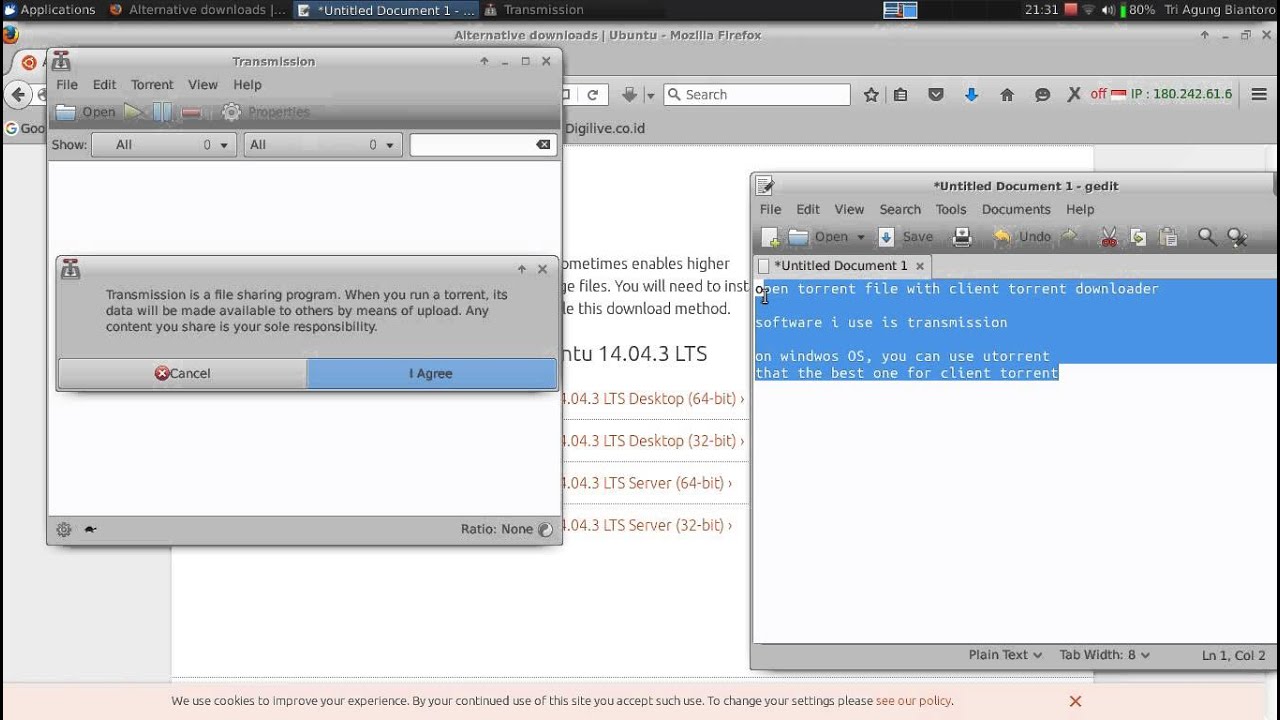This screenshot has height=720, width=1280.
Task: Create new document in gedit toolbar
Action: pyautogui.click(x=770, y=237)
